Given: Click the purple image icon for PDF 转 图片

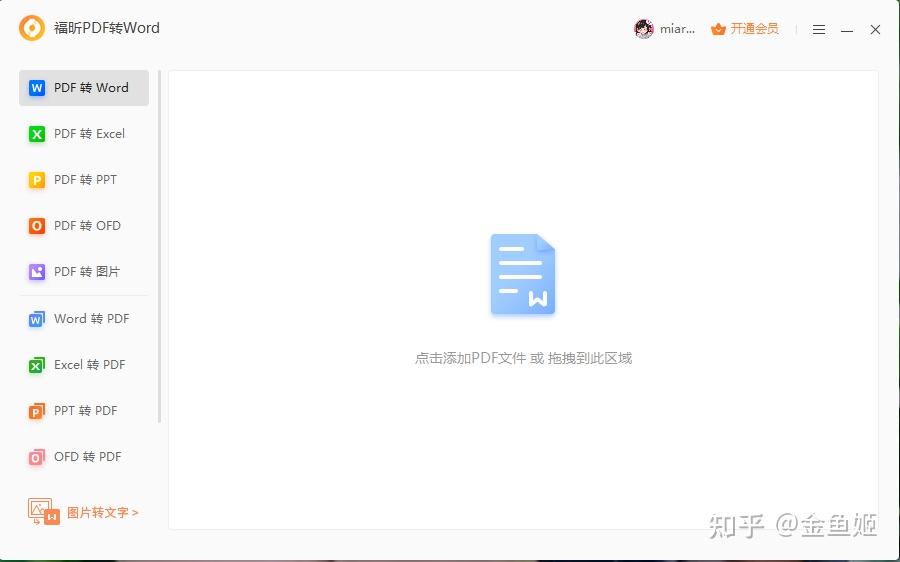Looking at the screenshot, I should tap(37, 272).
